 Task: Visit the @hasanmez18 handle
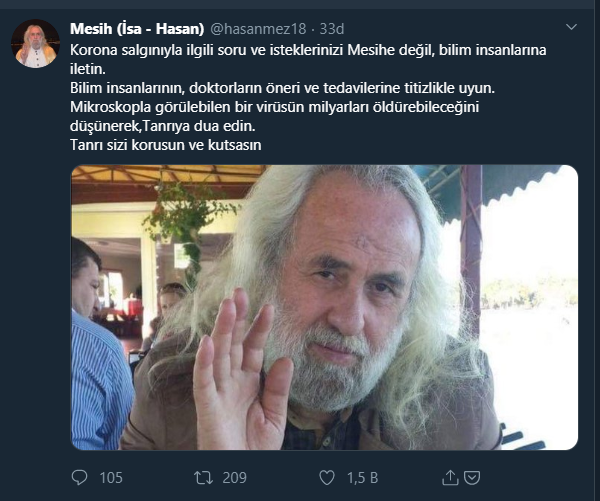[258, 29]
